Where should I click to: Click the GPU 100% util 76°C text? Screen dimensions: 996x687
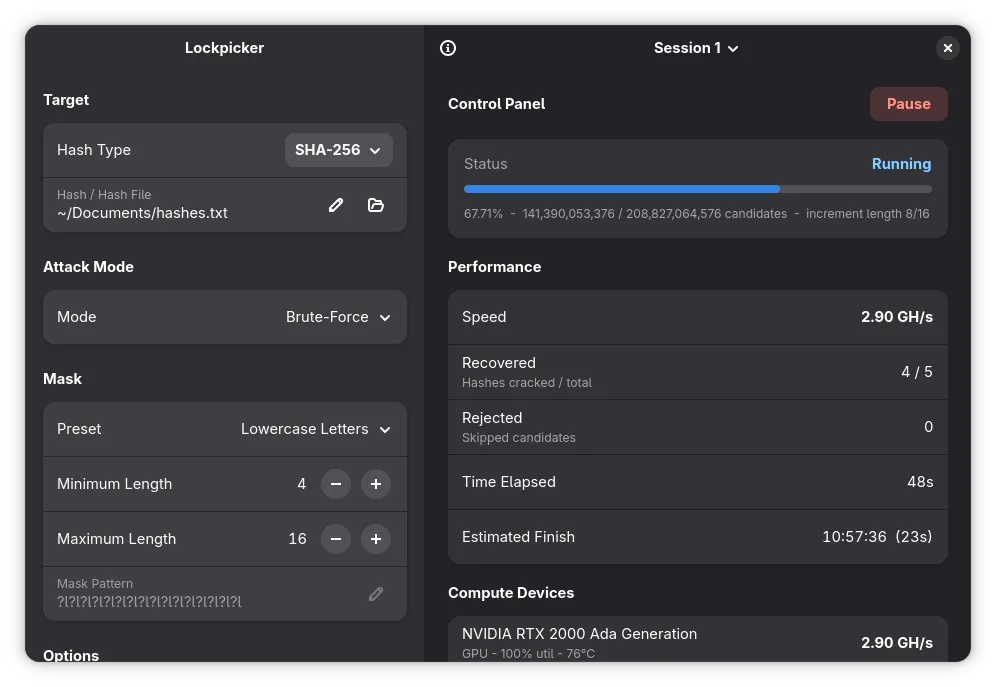[528, 653]
